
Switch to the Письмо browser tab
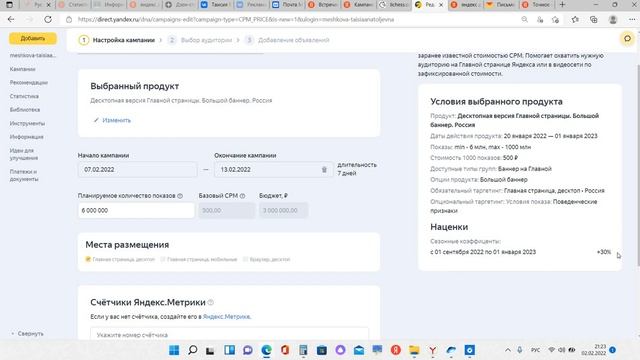coord(501,5)
